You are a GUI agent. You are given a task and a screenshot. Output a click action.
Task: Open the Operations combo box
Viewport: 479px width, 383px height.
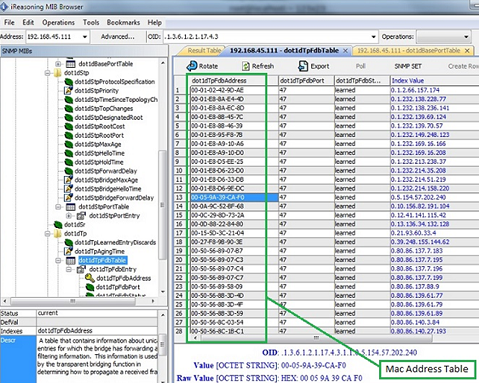click(444, 37)
